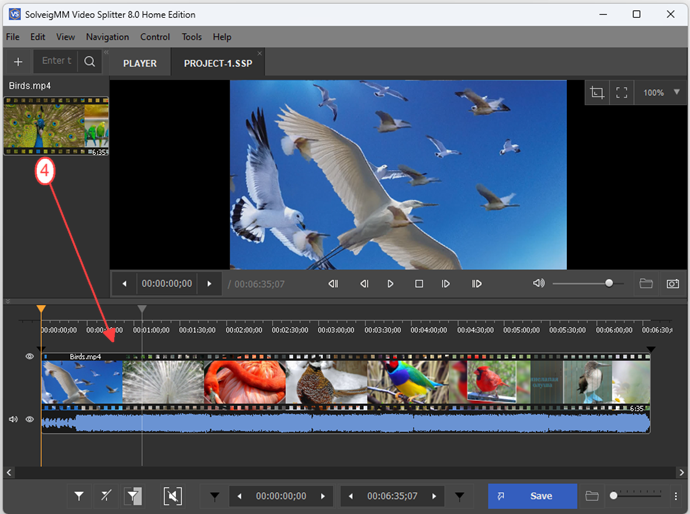Increase the fragment start time 00:00:00;00
The image size is (690, 514).
tap(323, 496)
